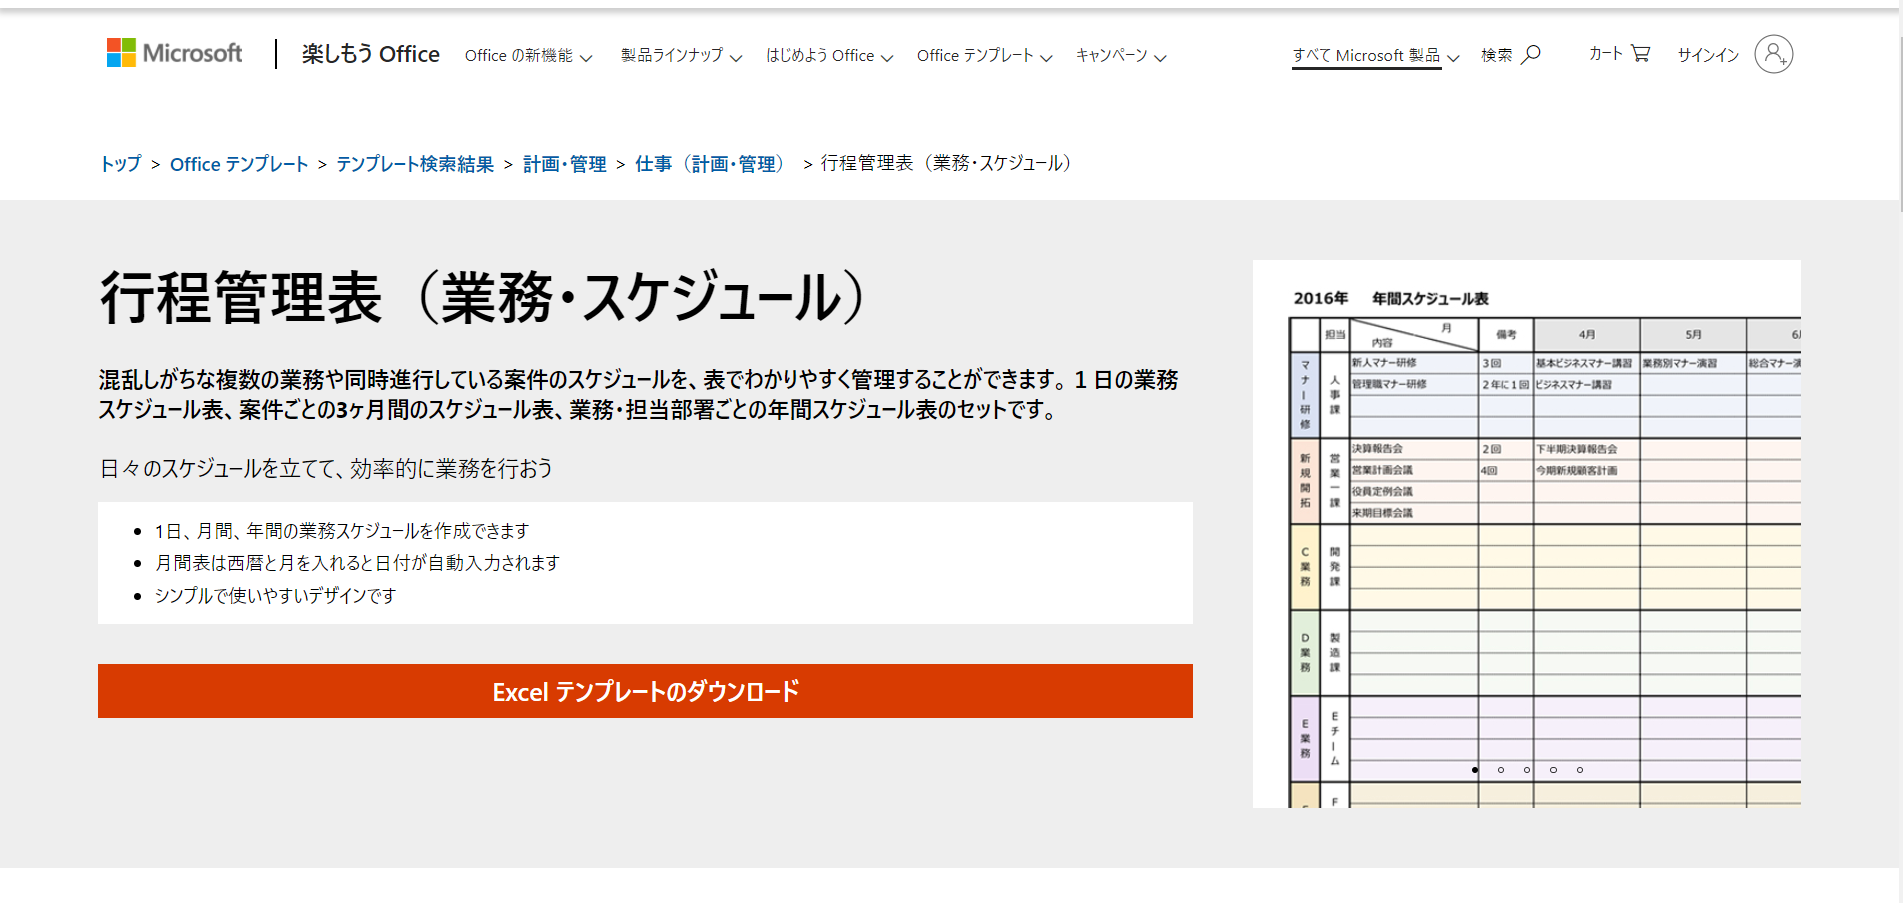
Task: Open the shopping cart icon
Action: (1640, 53)
